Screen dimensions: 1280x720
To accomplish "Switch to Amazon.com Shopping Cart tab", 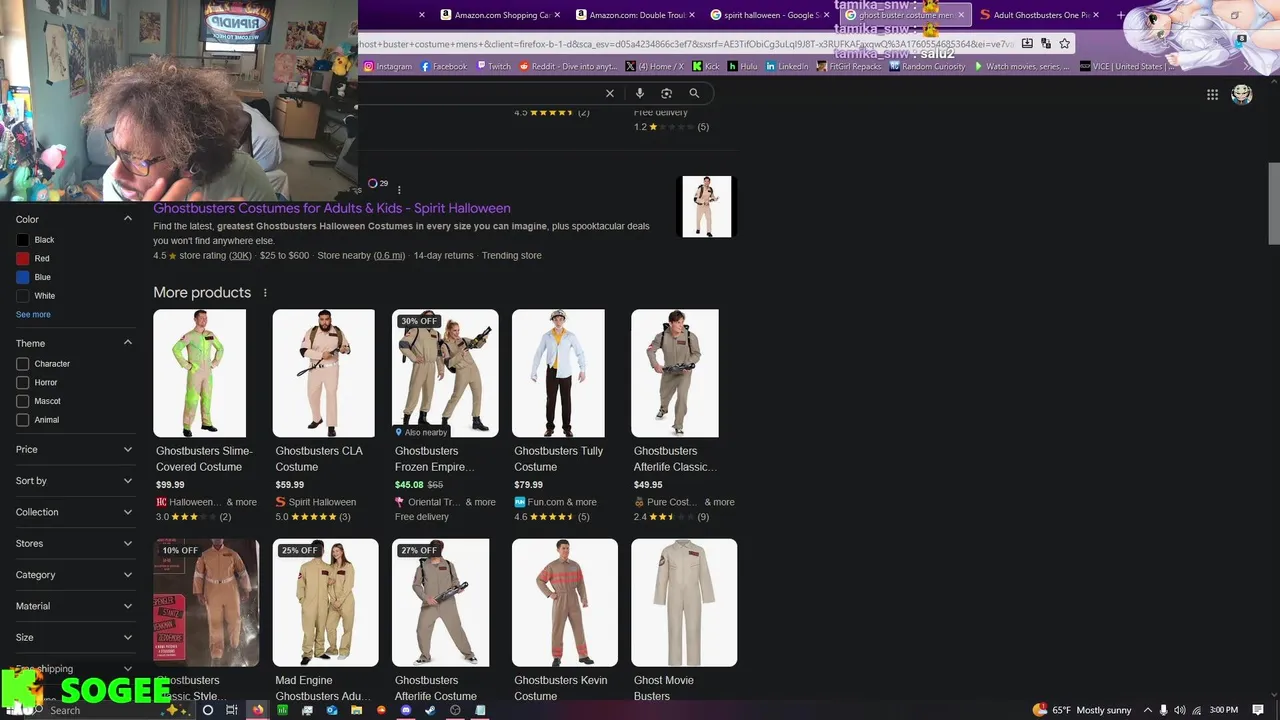I will [x=500, y=15].
